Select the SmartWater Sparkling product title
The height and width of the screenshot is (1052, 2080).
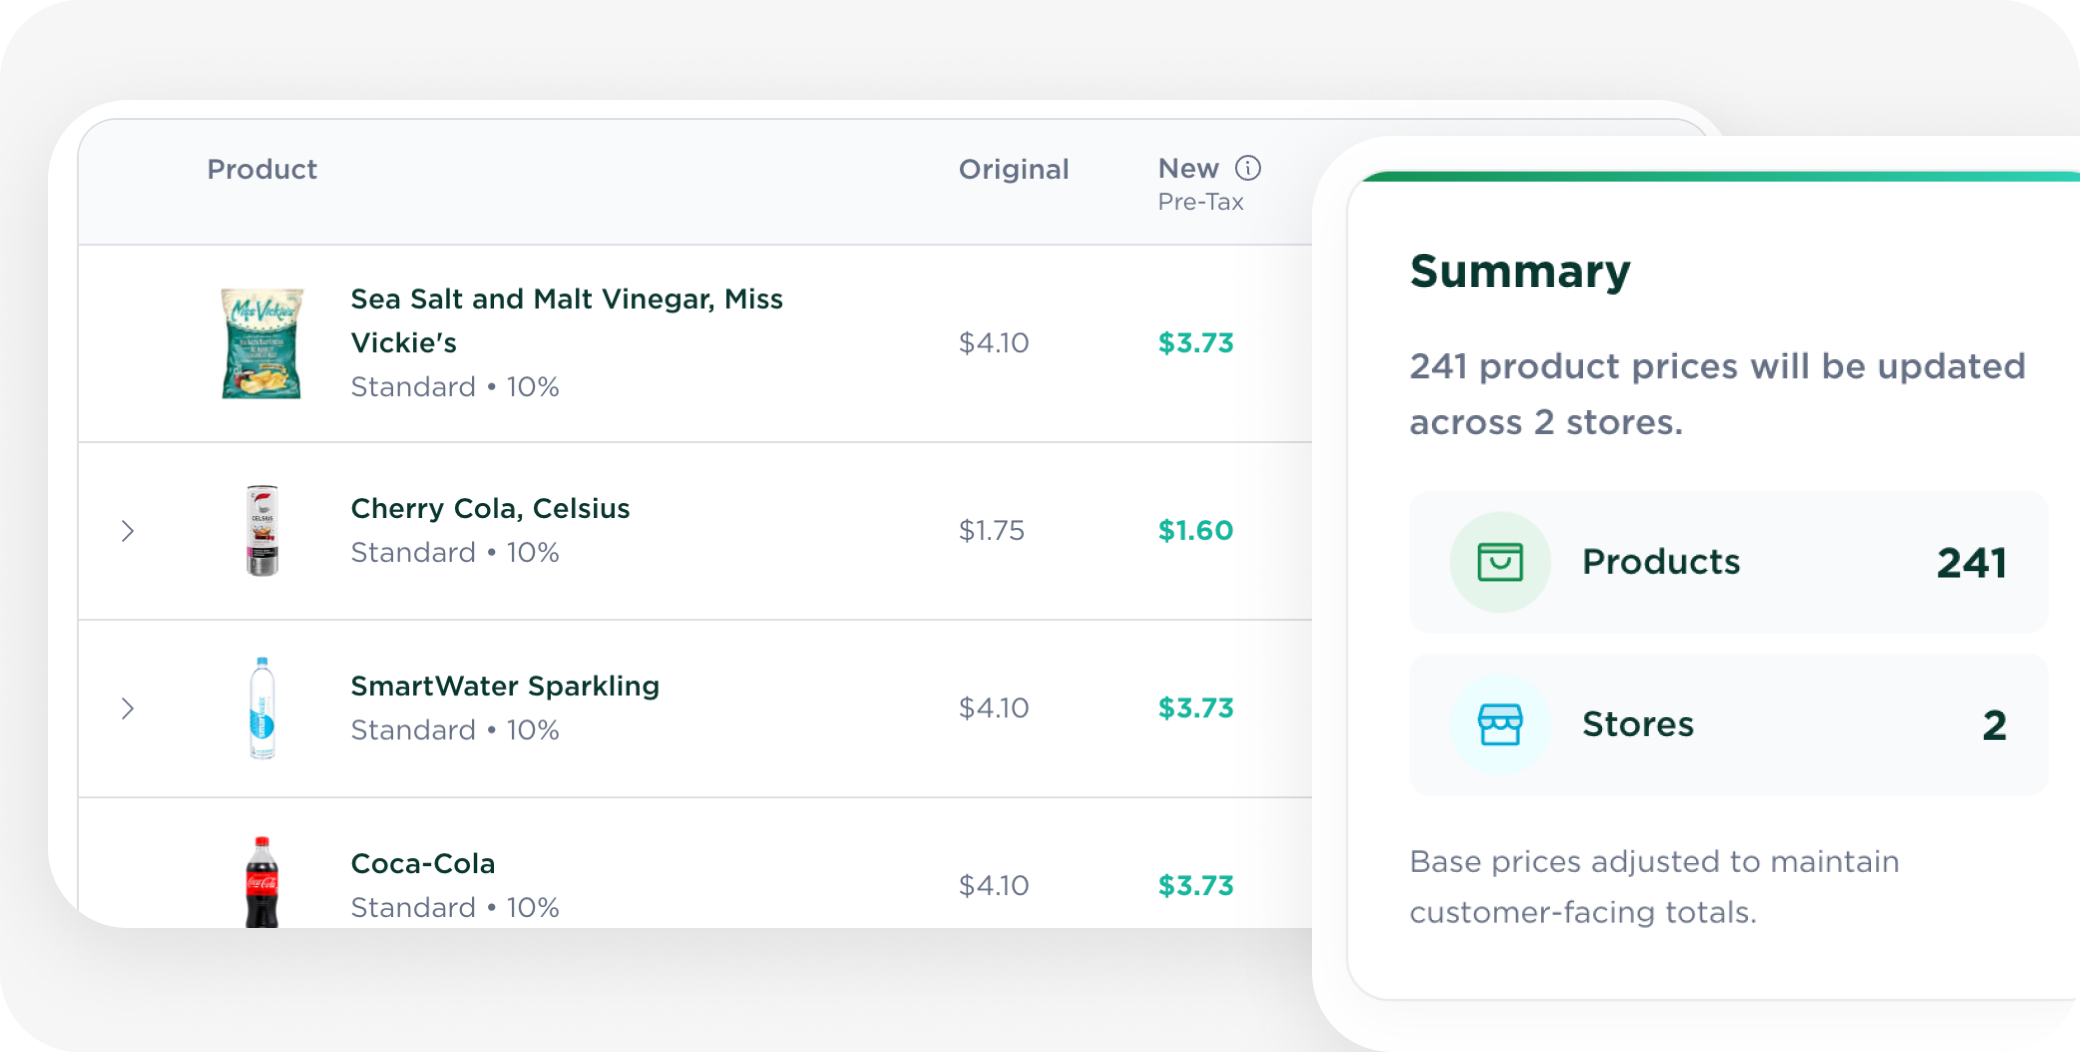click(x=505, y=686)
